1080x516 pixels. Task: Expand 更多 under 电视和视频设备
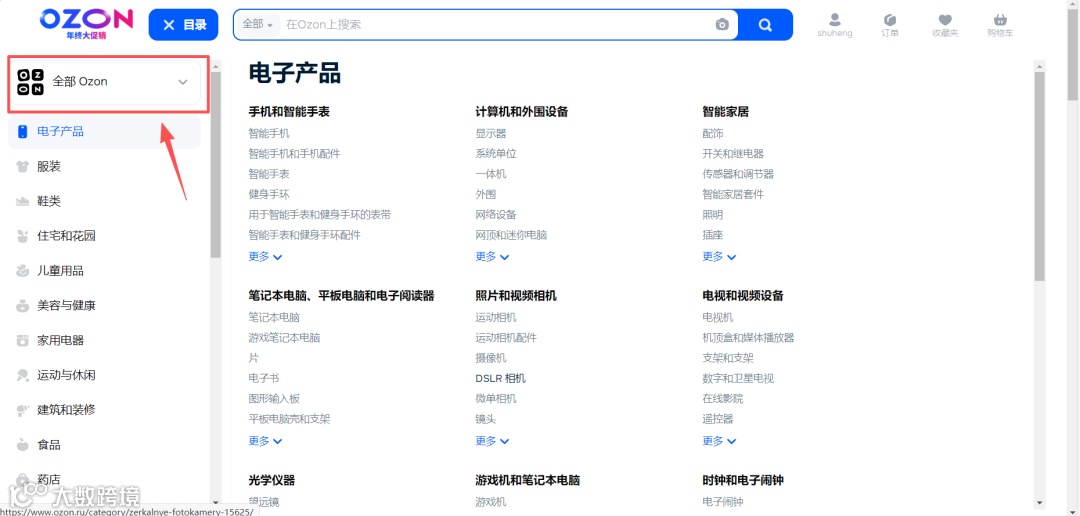719,441
